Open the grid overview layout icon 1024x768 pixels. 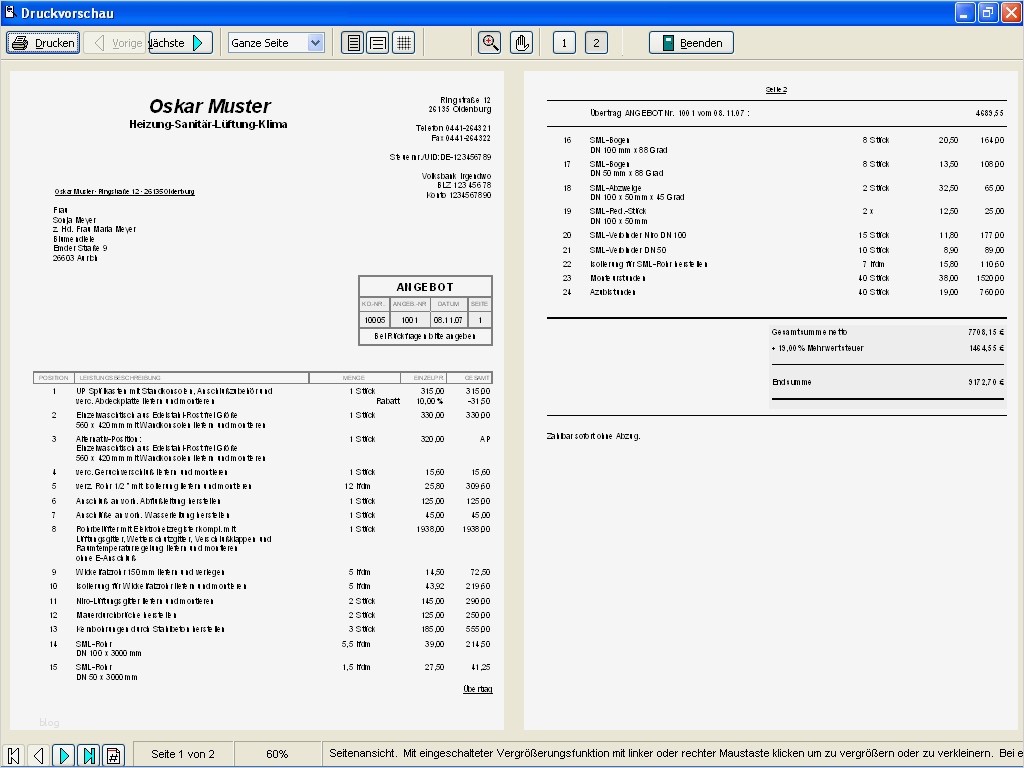tap(404, 42)
